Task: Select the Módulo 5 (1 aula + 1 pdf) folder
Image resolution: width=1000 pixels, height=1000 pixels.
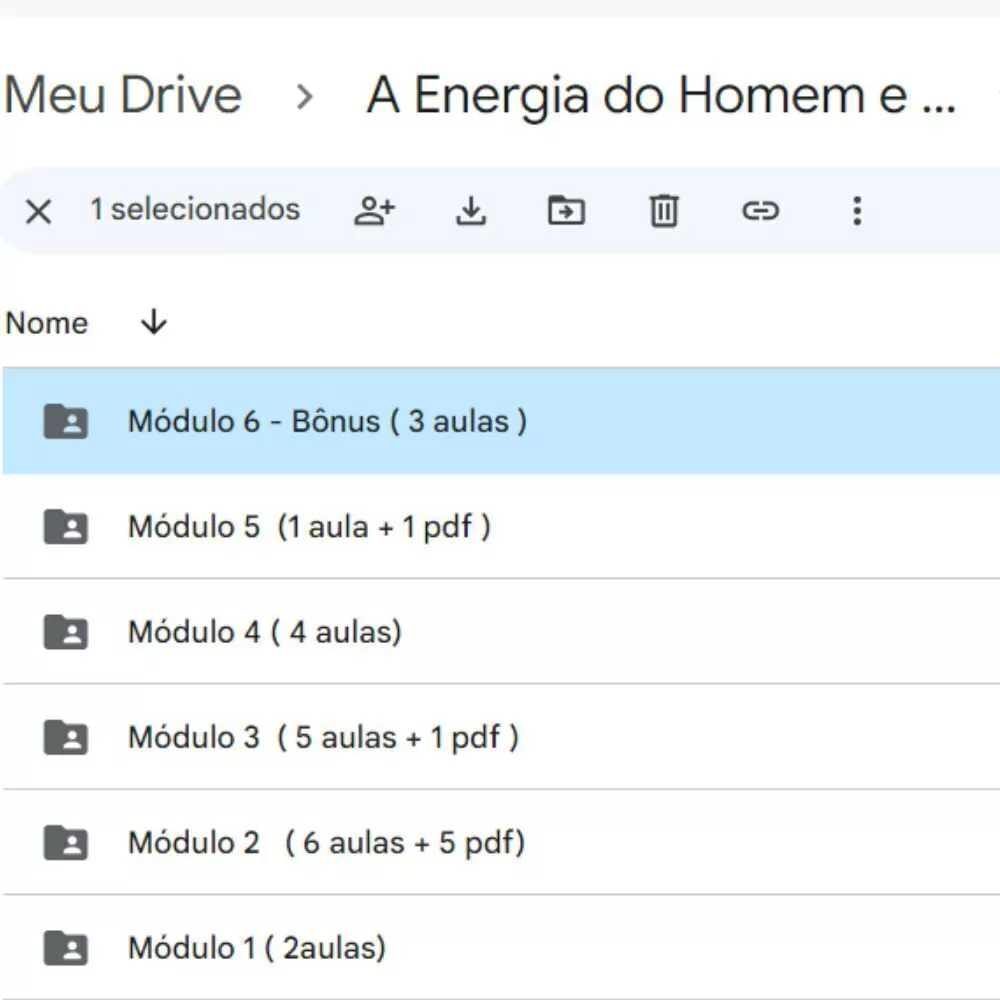Action: (309, 527)
